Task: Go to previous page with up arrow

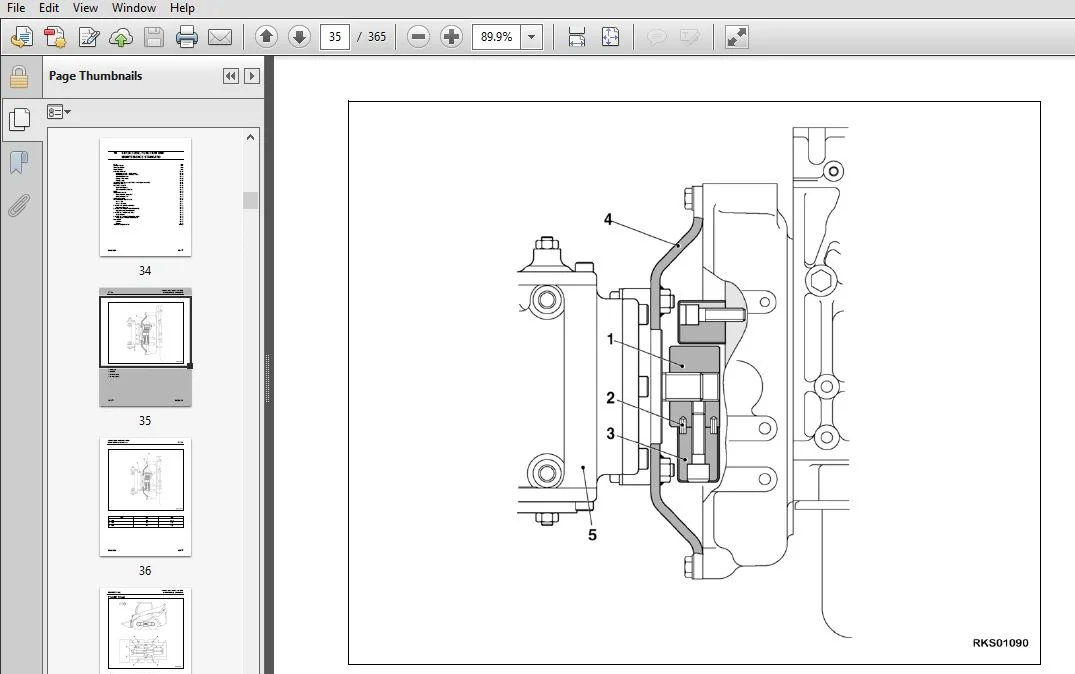Action: [x=266, y=36]
